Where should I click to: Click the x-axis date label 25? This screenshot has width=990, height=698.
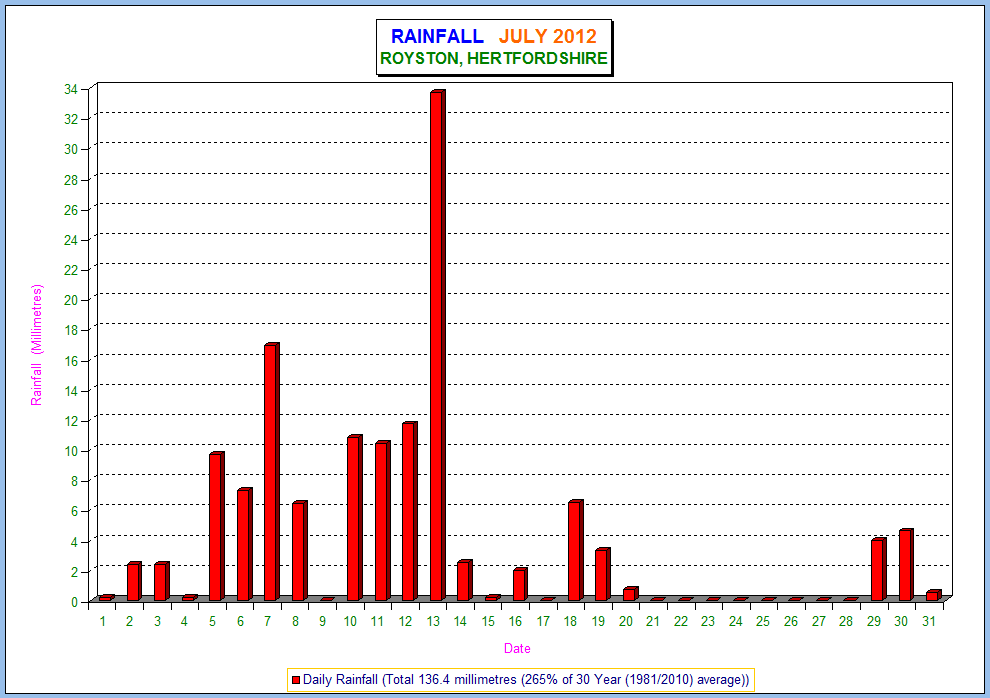click(763, 622)
